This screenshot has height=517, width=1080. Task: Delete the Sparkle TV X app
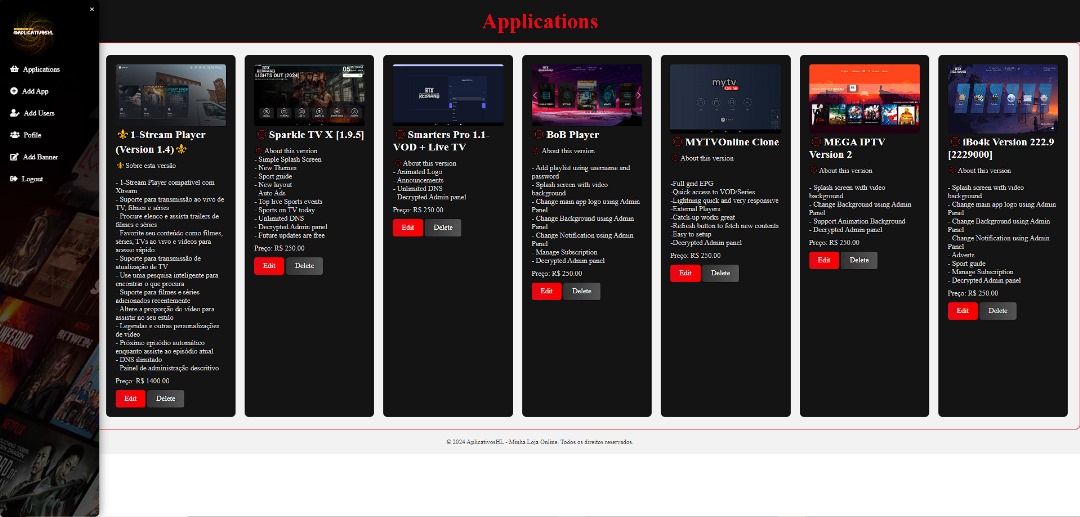pyautogui.click(x=304, y=266)
